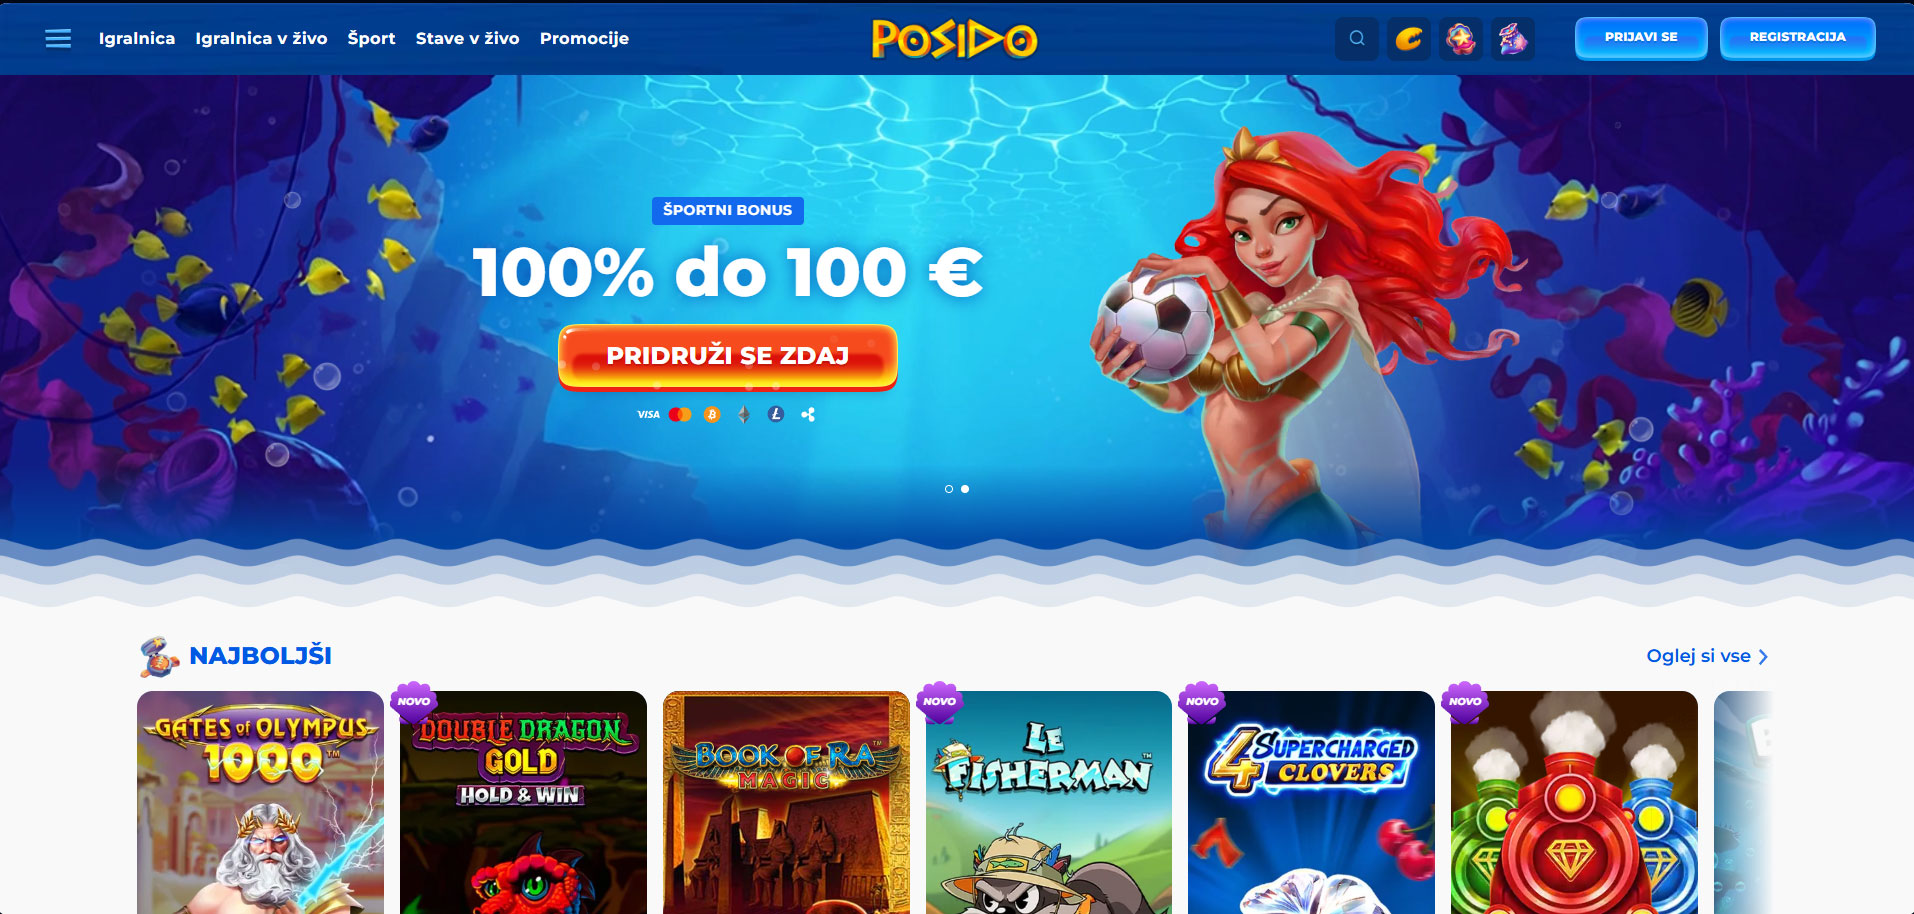Open the hamburger menu icon
This screenshot has width=1914, height=914.
click(x=58, y=38)
